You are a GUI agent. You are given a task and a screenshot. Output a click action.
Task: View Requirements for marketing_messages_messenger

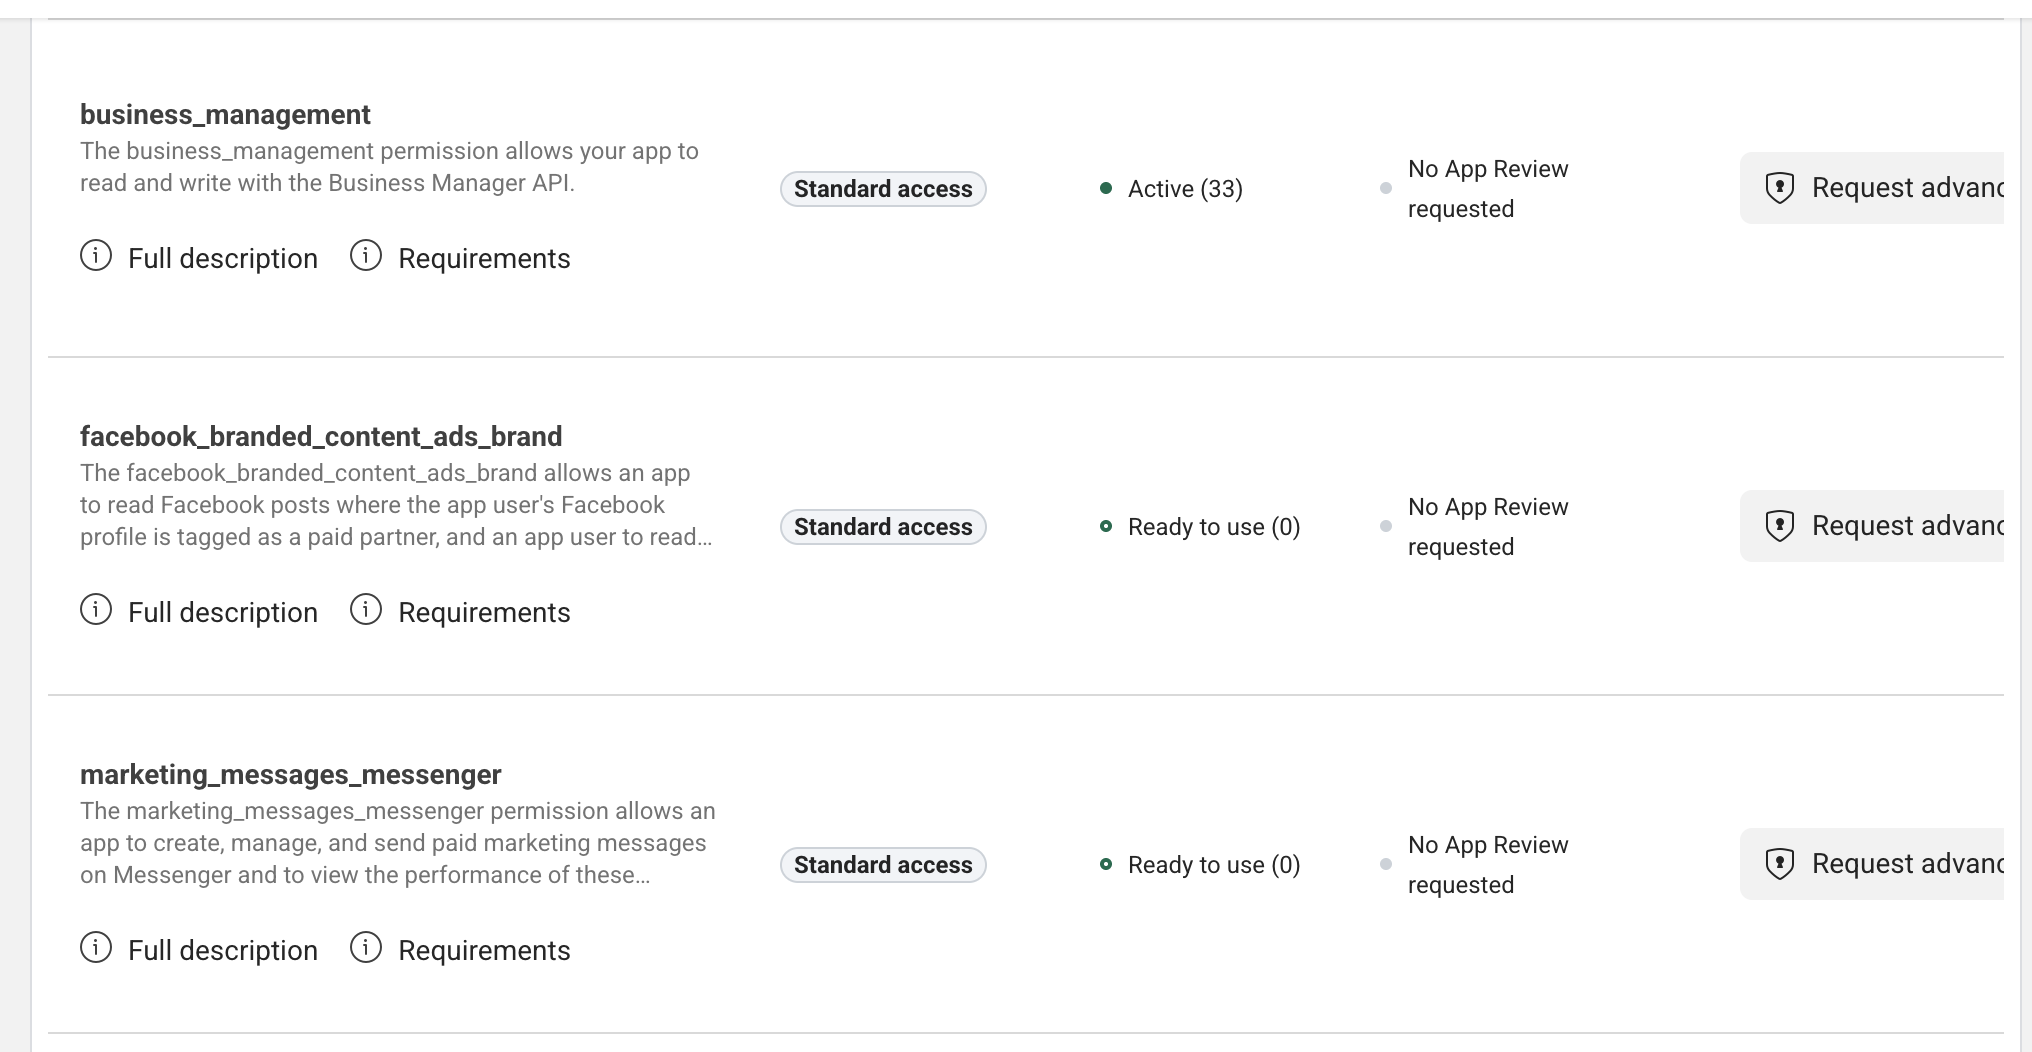pyautogui.click(x=484, y=951)
